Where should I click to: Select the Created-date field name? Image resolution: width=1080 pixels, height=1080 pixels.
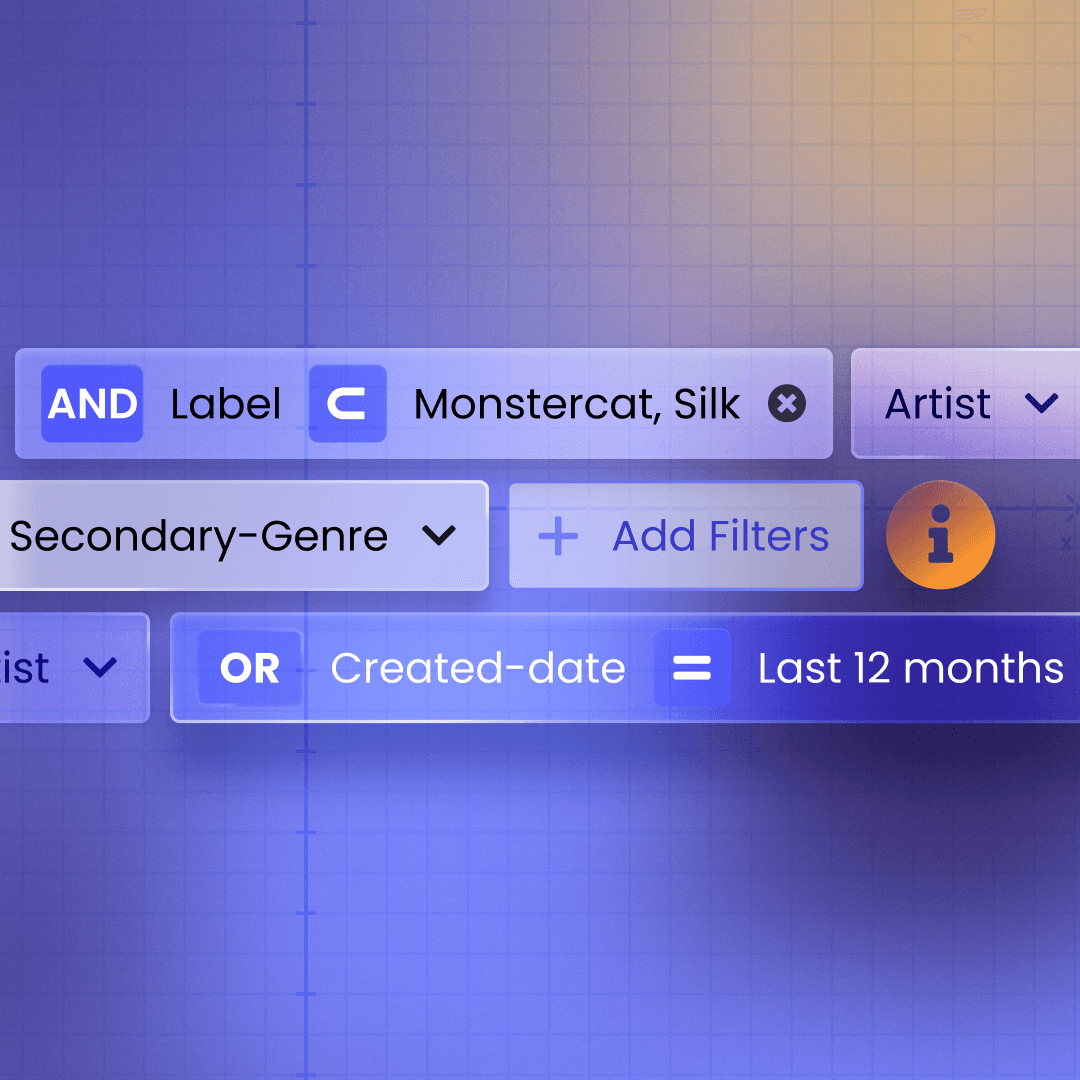coord(478,668)
